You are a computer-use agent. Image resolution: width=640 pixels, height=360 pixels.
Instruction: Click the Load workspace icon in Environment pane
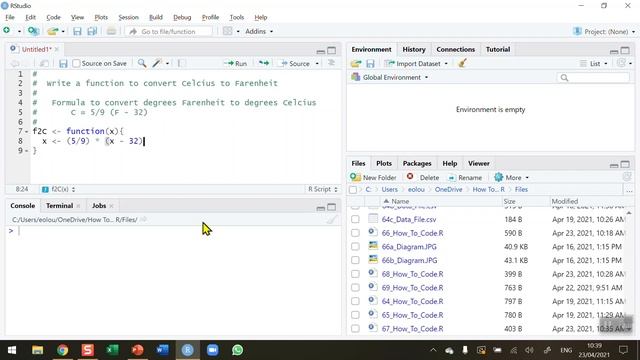(356, 64)
